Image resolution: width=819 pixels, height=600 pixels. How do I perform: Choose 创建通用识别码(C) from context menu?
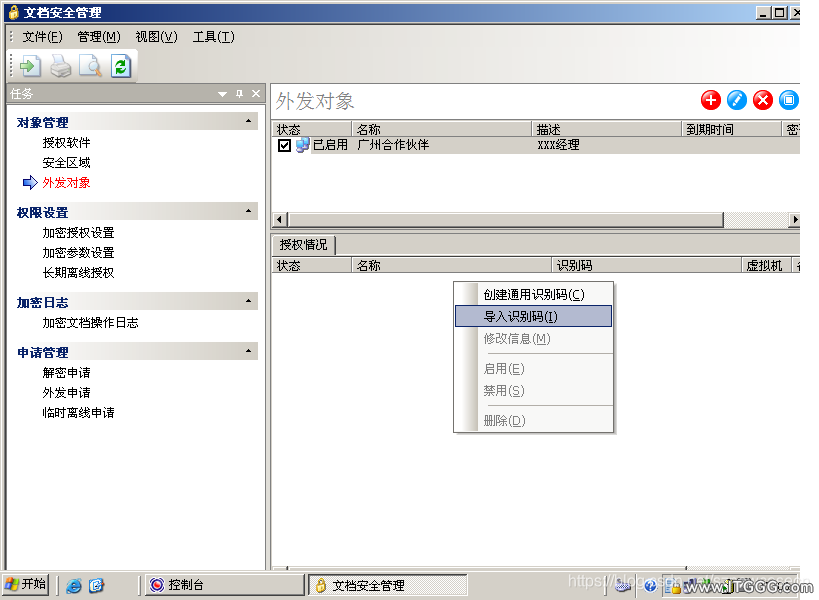pyautogui.click(x=533, y=295)
